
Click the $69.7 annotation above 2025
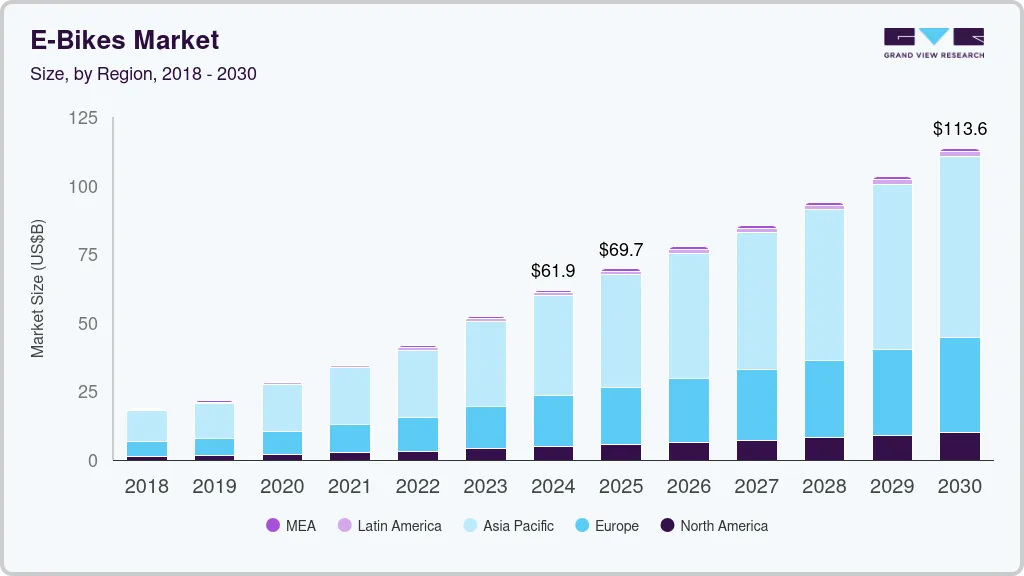click(x=621, y=250)
